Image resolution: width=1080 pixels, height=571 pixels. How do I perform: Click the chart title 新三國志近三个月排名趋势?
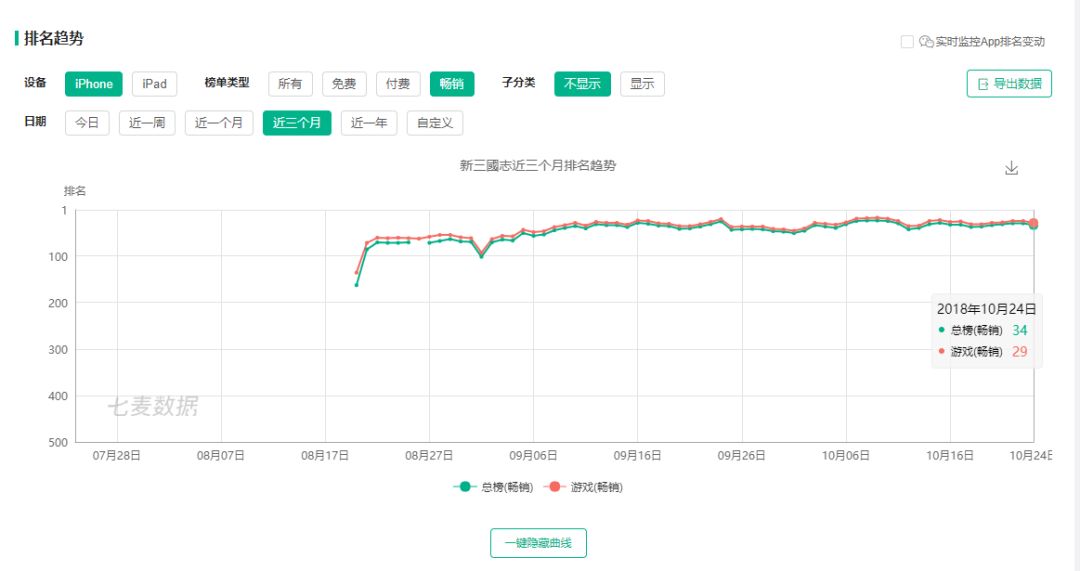click(x=537, y=165)
